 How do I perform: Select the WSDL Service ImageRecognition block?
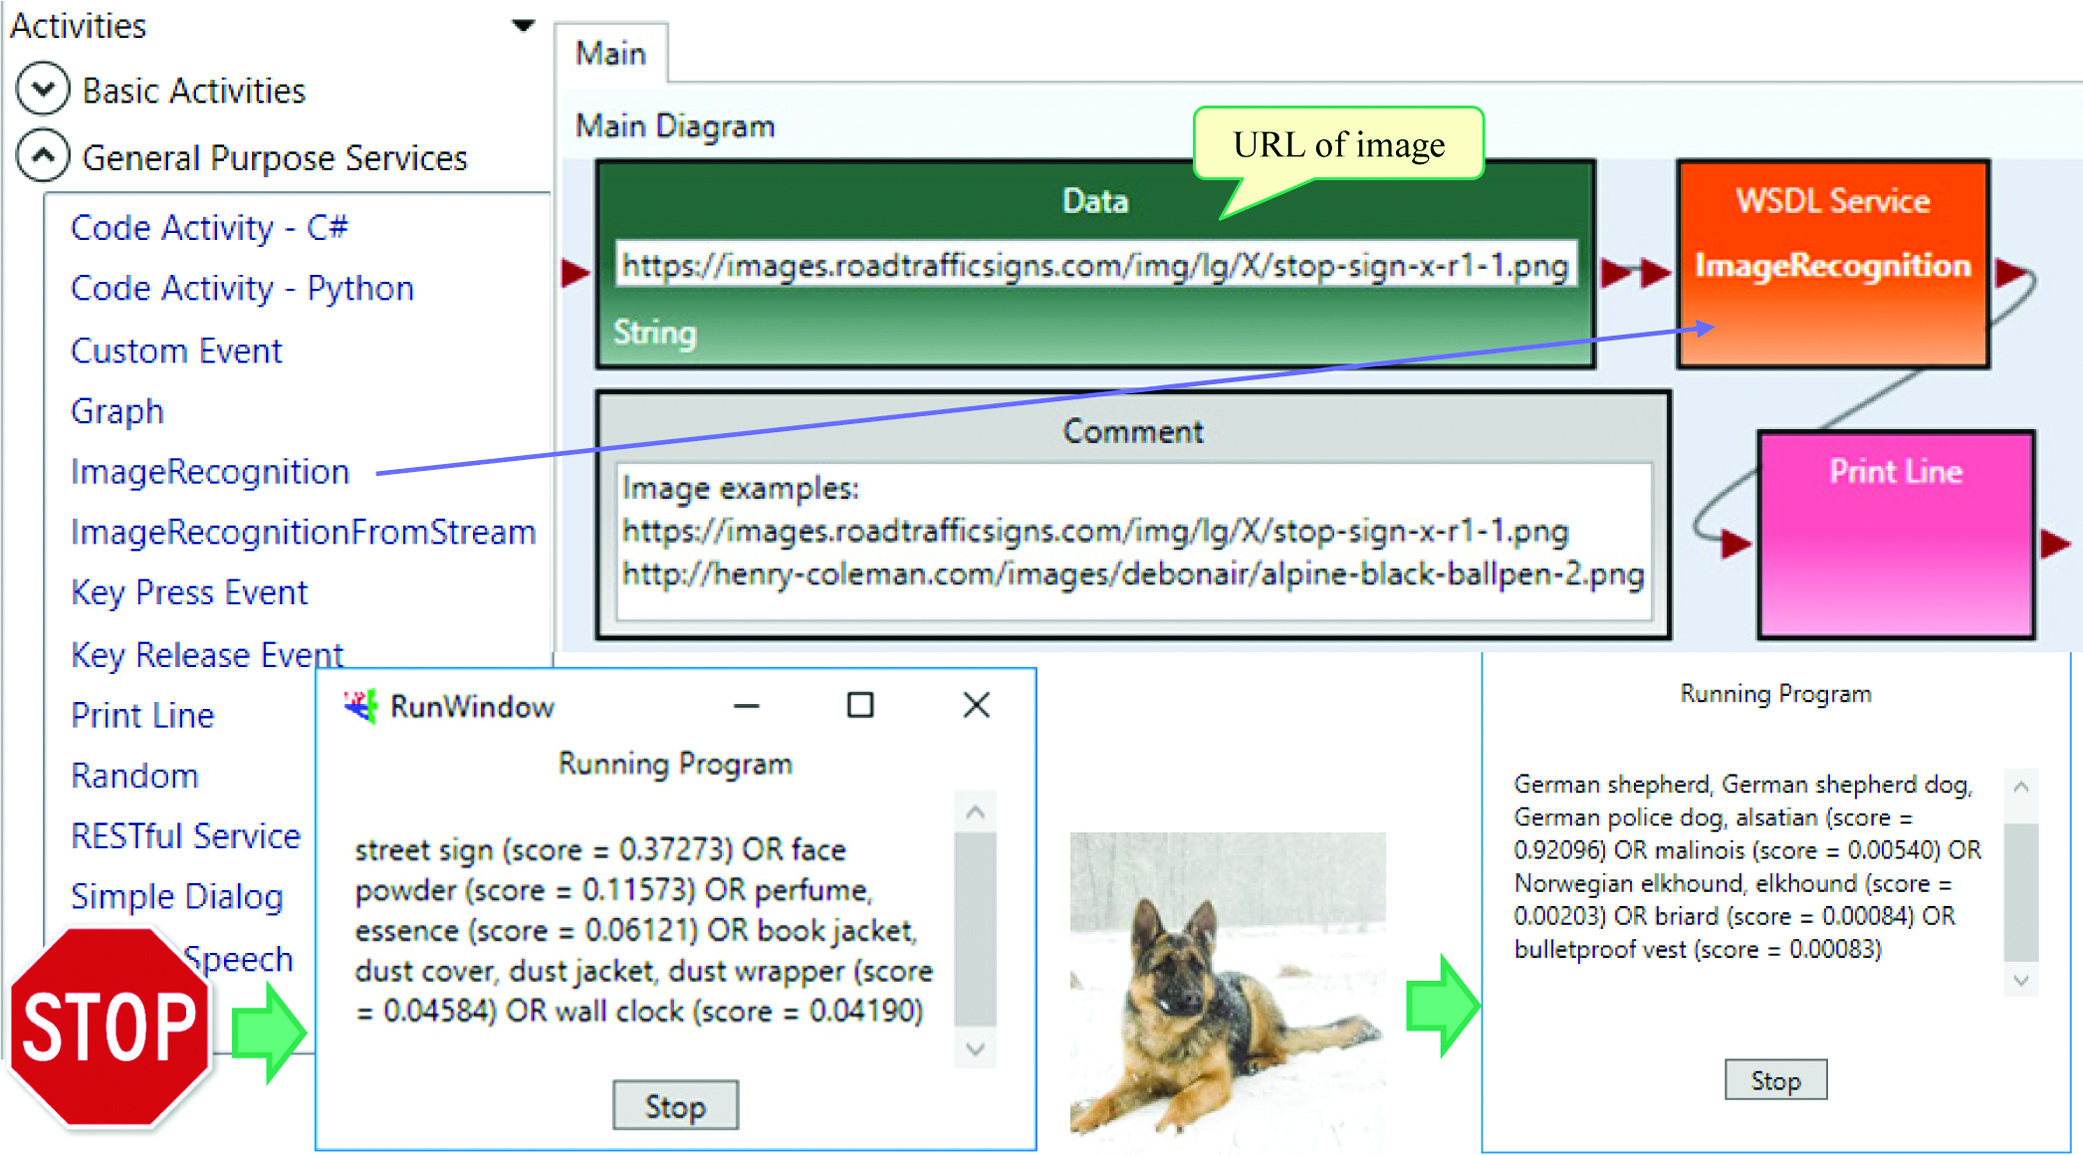1833,265
